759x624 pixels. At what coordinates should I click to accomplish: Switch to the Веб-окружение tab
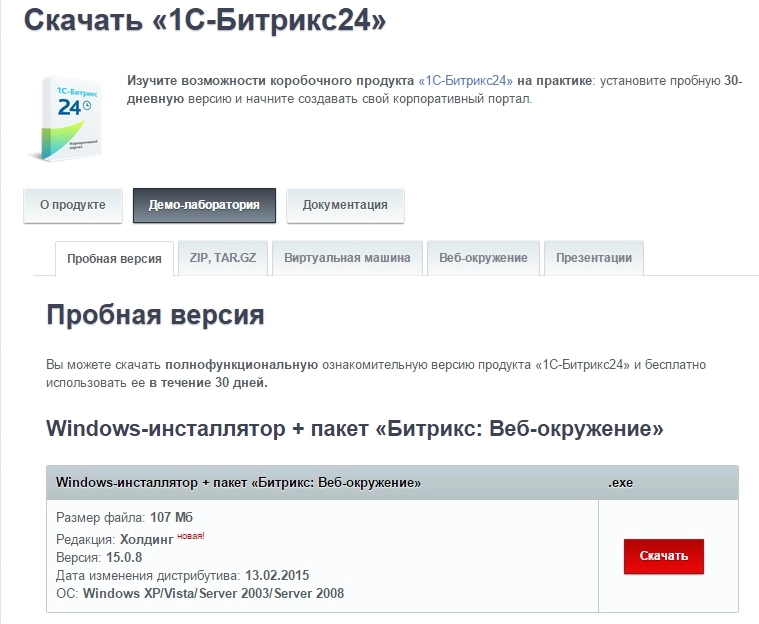(483, 258)
